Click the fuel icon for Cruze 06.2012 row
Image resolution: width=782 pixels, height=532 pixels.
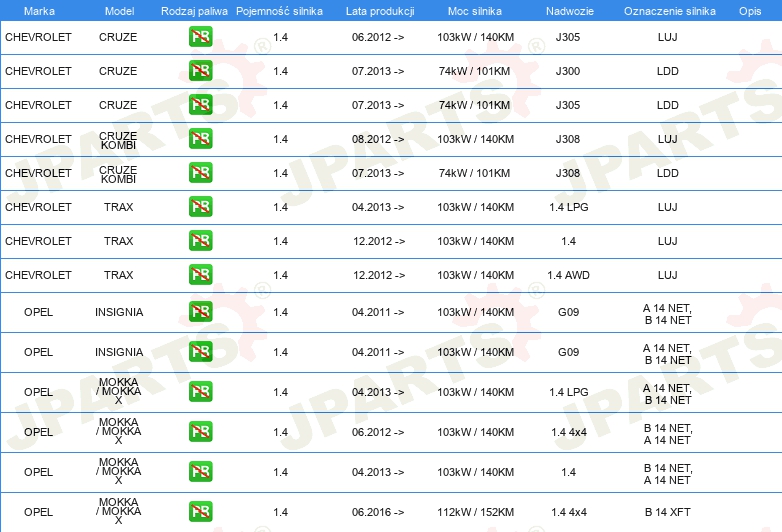coord(200,37)
